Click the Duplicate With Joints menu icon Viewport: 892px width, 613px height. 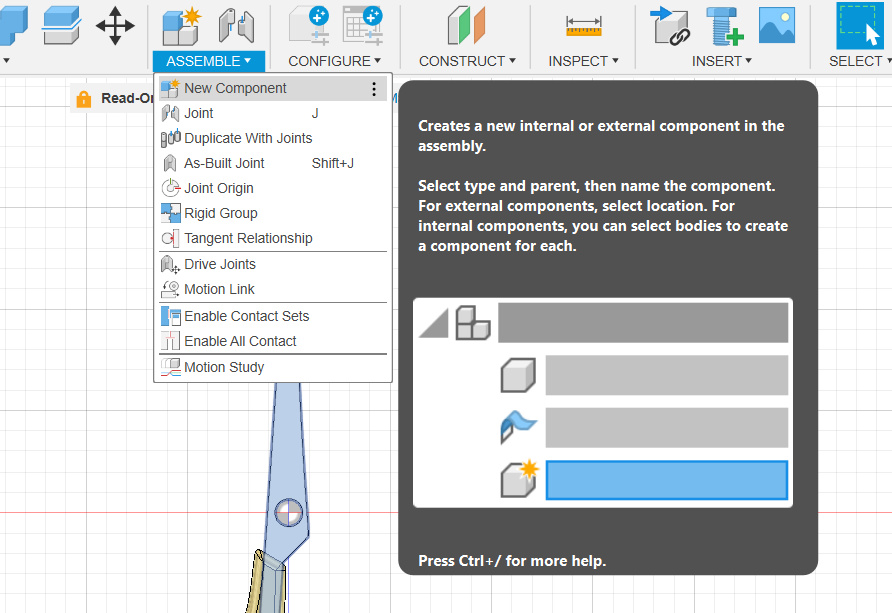click(170, 138)
